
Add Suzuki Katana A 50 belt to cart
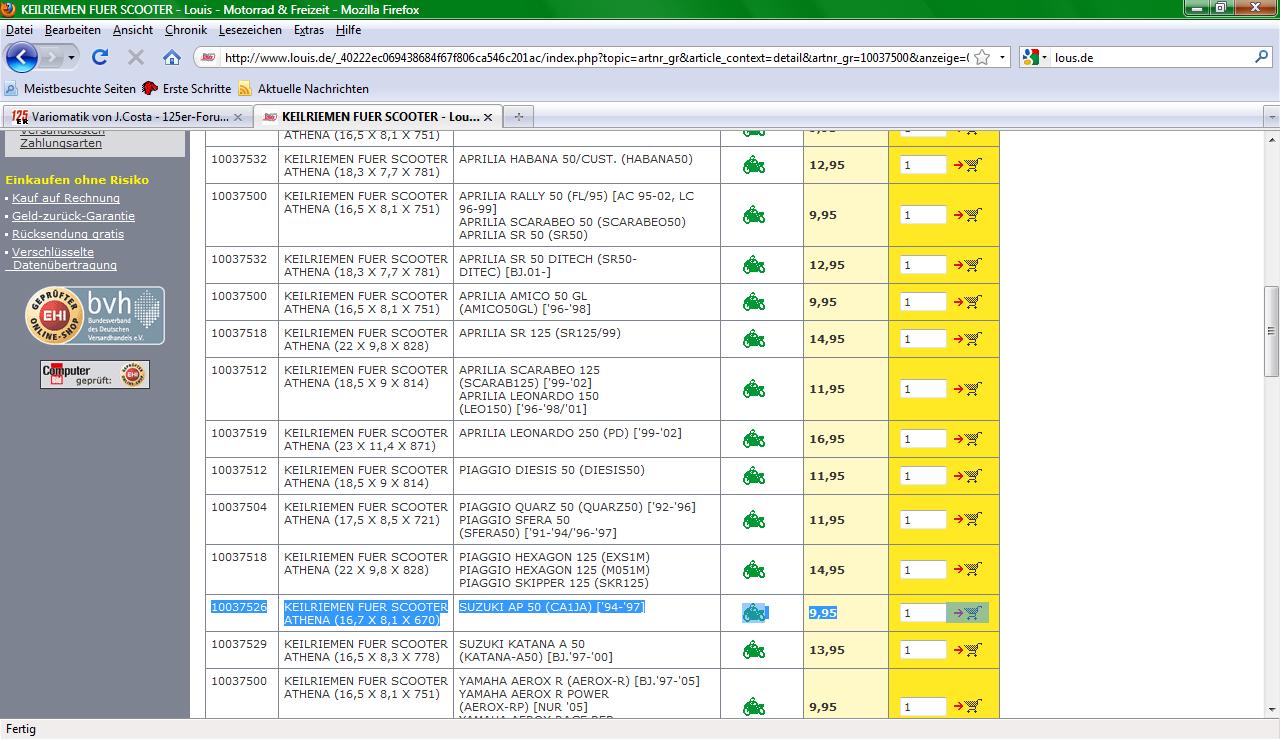(x=967, y=650)
